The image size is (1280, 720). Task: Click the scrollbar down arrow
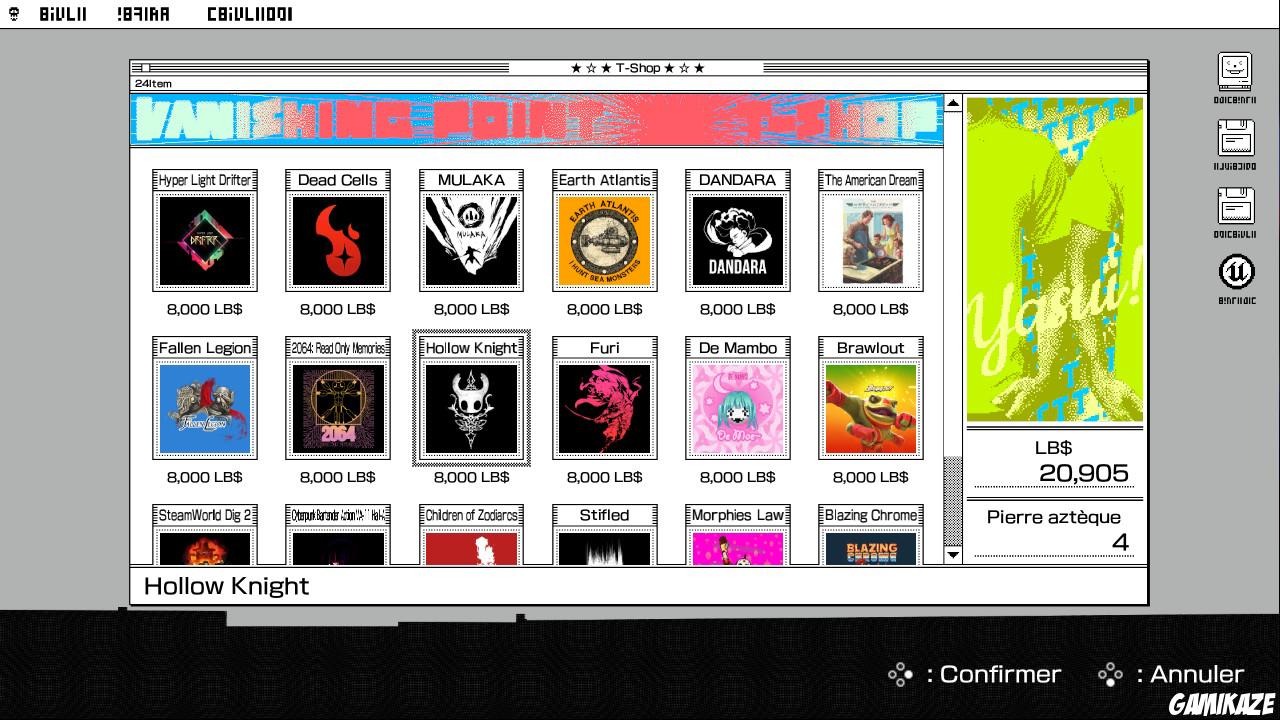pyautogui.click(x=953, y=554)
